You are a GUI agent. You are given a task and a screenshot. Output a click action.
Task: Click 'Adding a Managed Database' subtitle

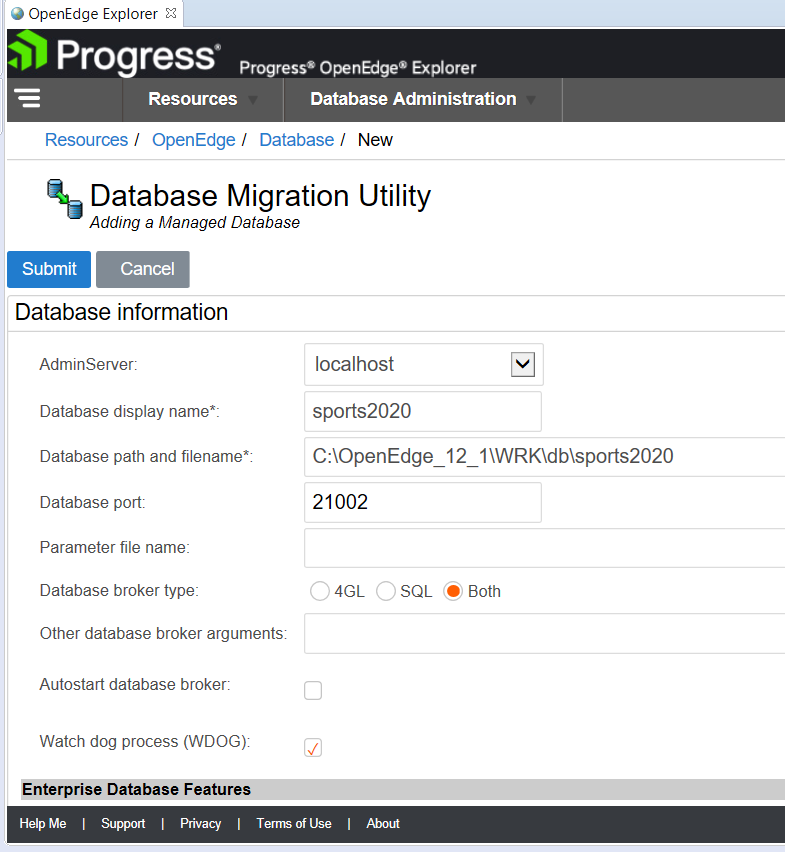coord(194,222)
